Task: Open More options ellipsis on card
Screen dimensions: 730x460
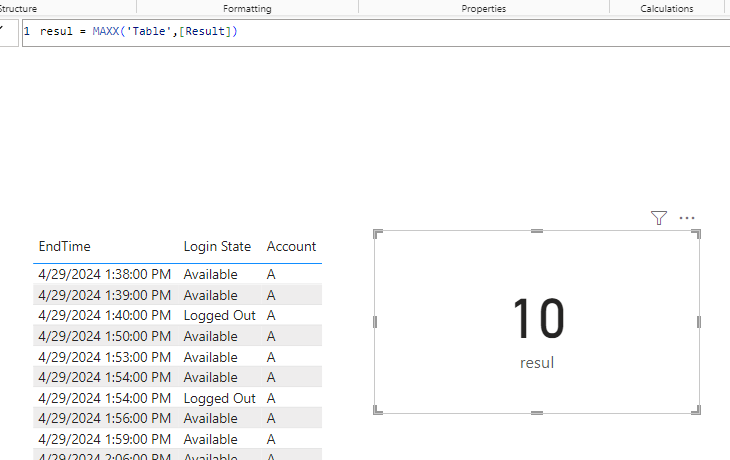Action: click(x=687, y=217)
